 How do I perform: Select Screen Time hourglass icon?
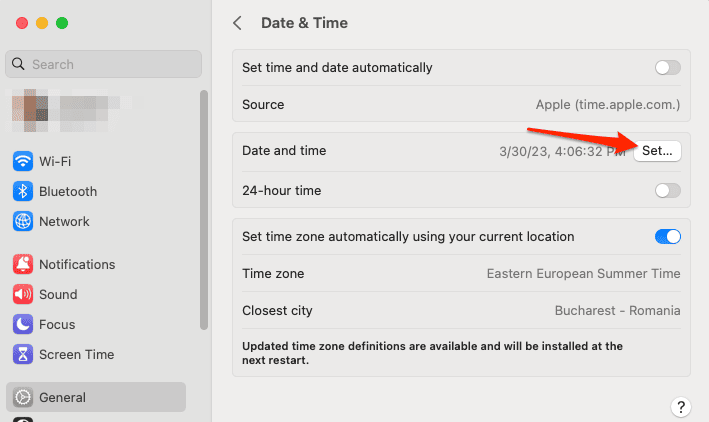pyautogui.click(x=23, y=354)
